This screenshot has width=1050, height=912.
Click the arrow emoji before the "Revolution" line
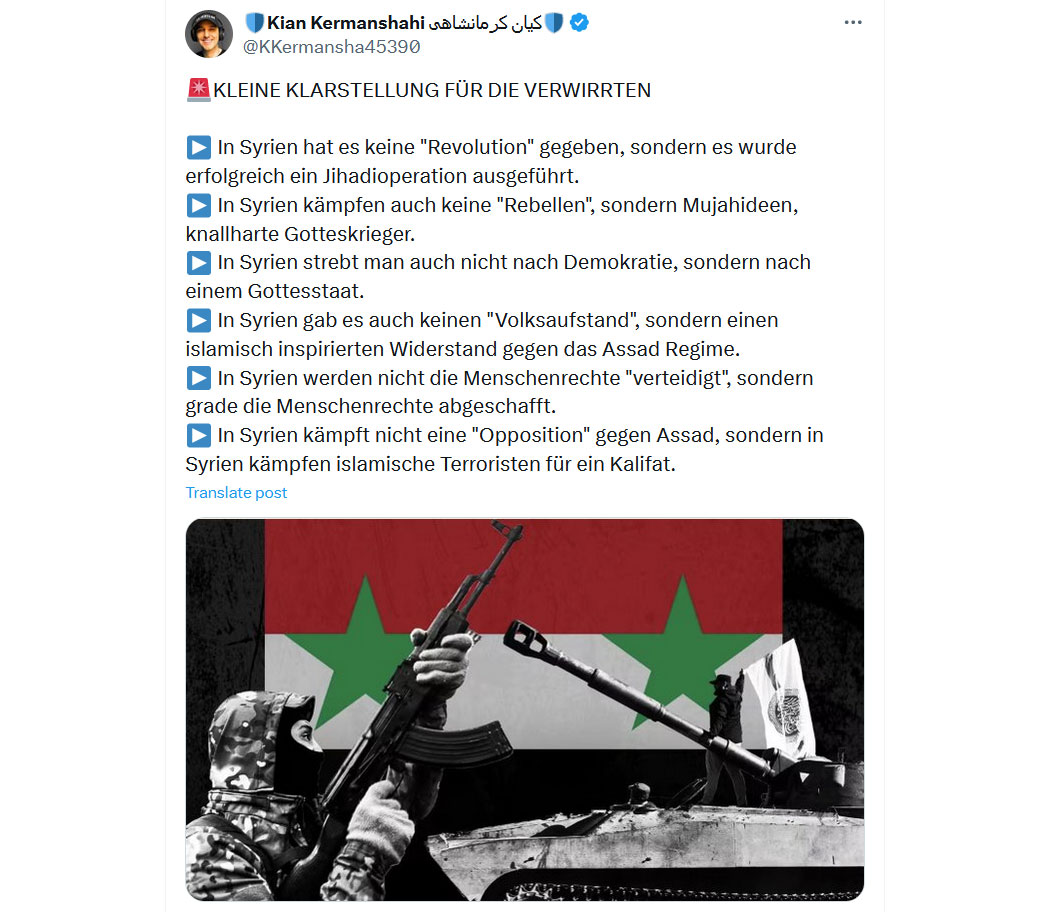coord(198,147)
